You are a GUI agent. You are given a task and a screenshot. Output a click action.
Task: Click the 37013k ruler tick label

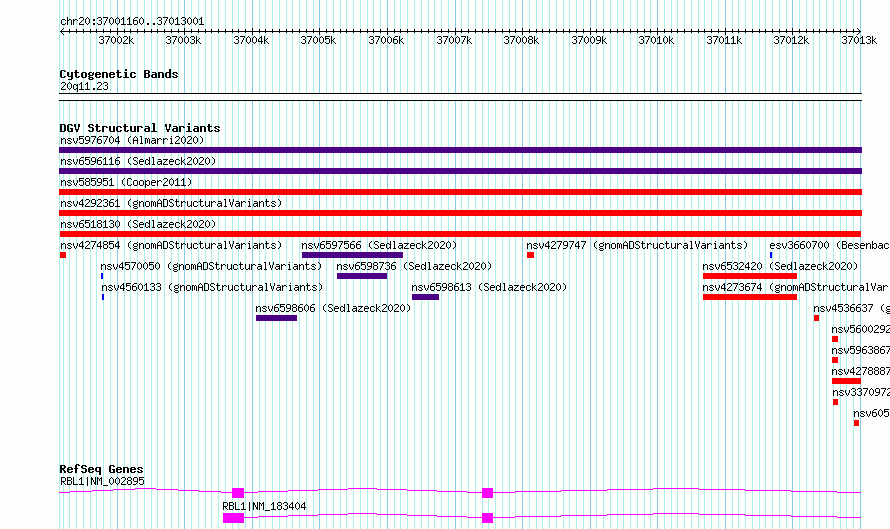pos(859,40)
